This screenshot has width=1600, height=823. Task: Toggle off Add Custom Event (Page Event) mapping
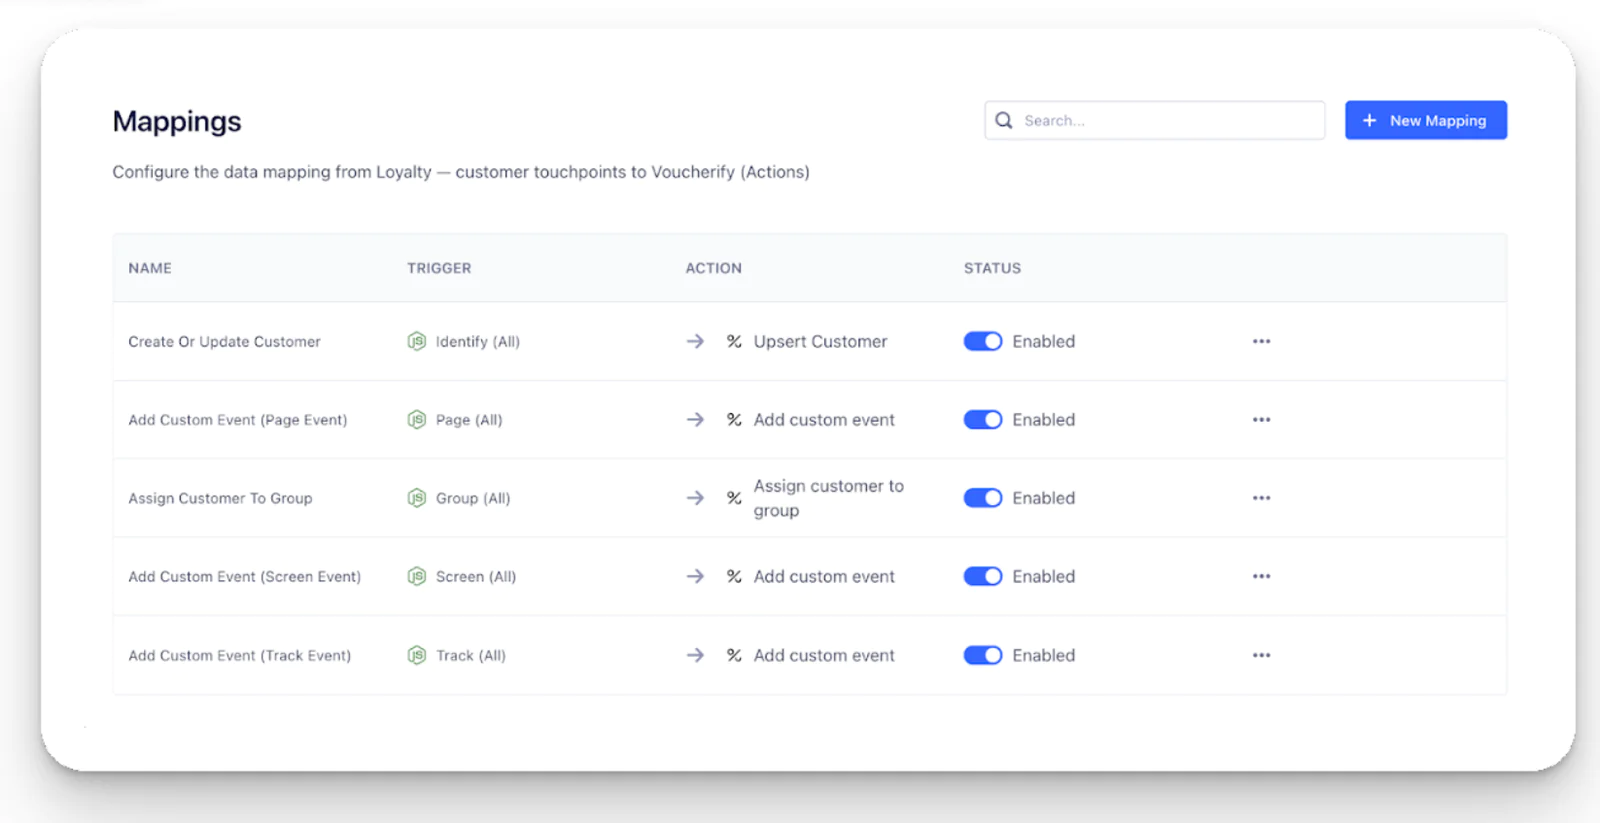tap(982, 420)
